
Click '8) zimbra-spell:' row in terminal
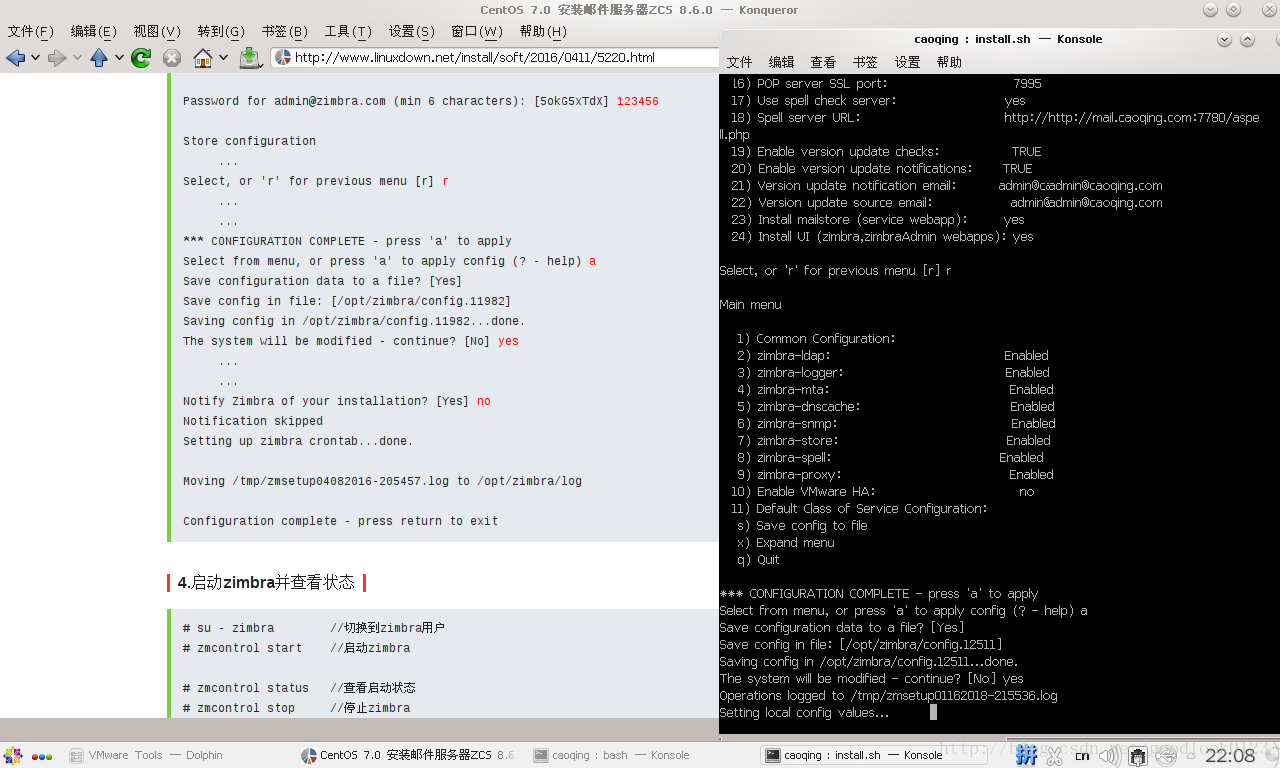point(890,458)
